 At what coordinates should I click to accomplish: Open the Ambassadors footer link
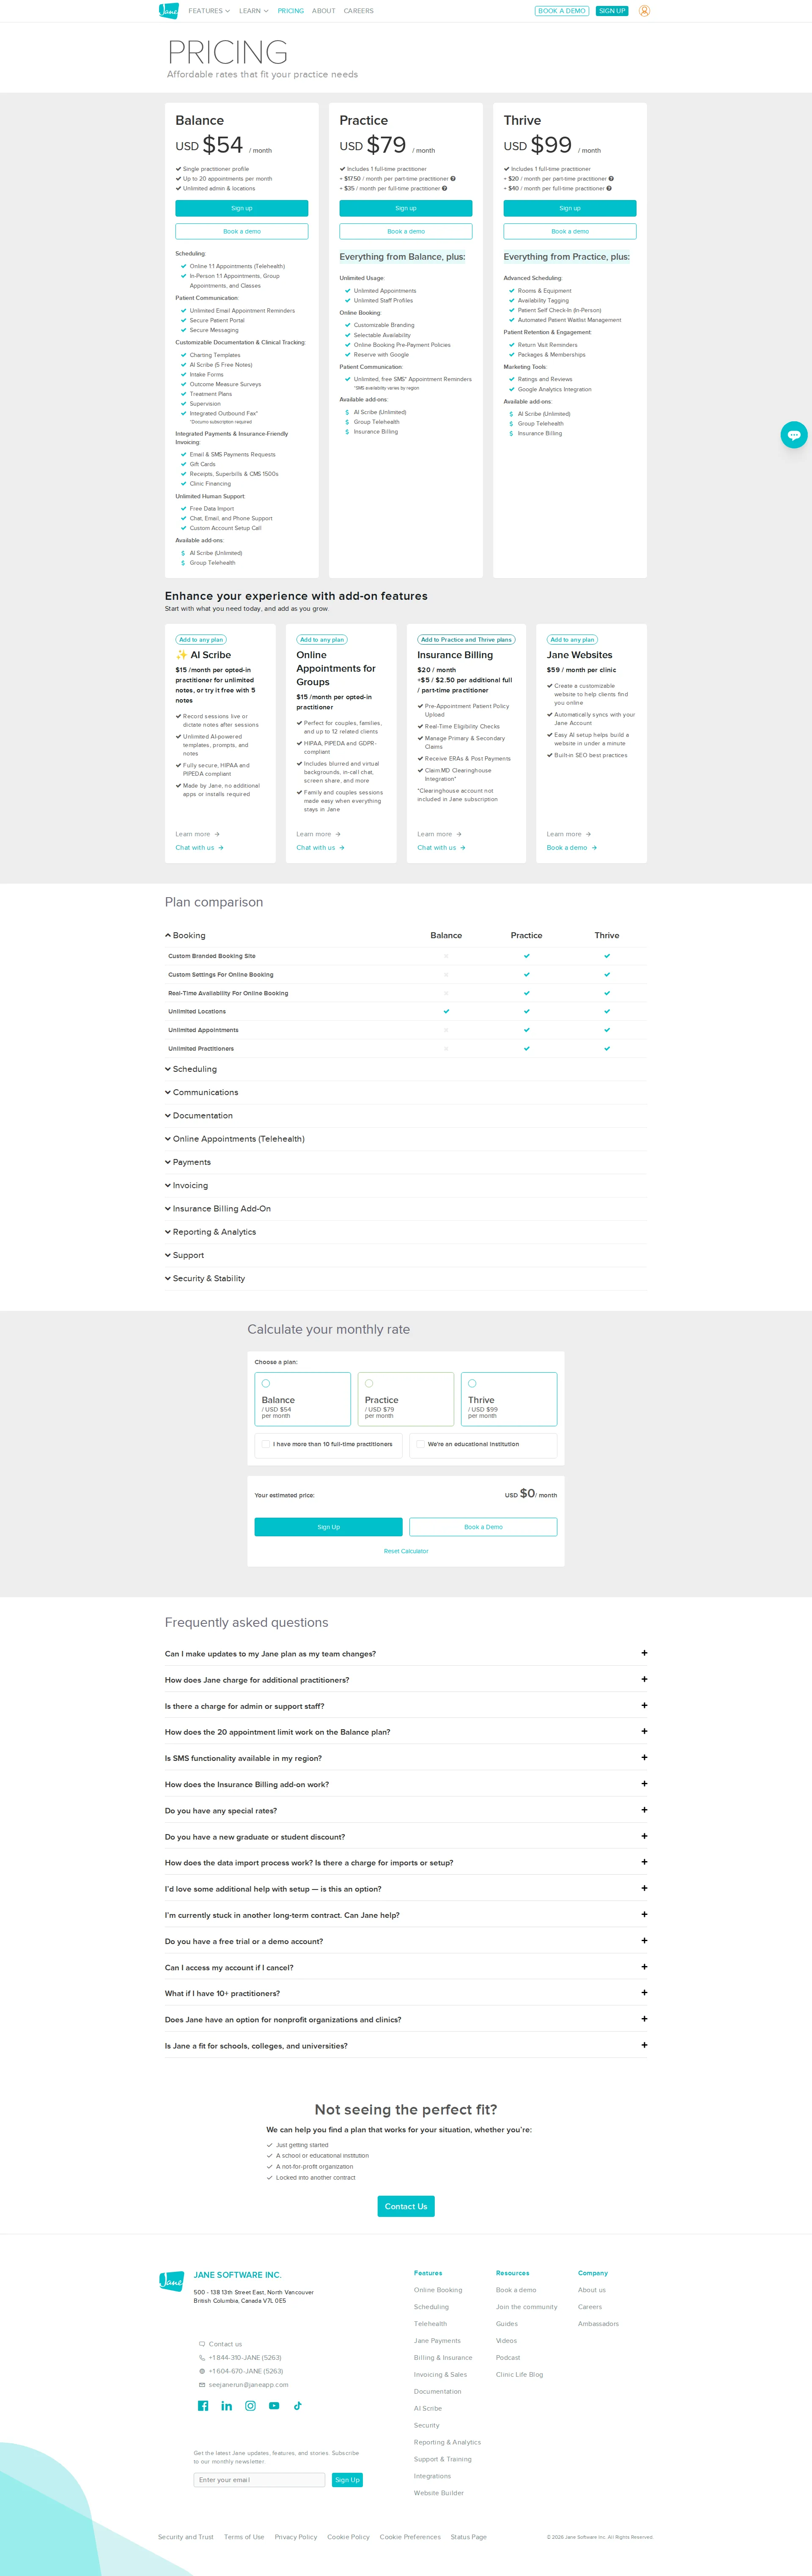click(x=598, y=2324)
